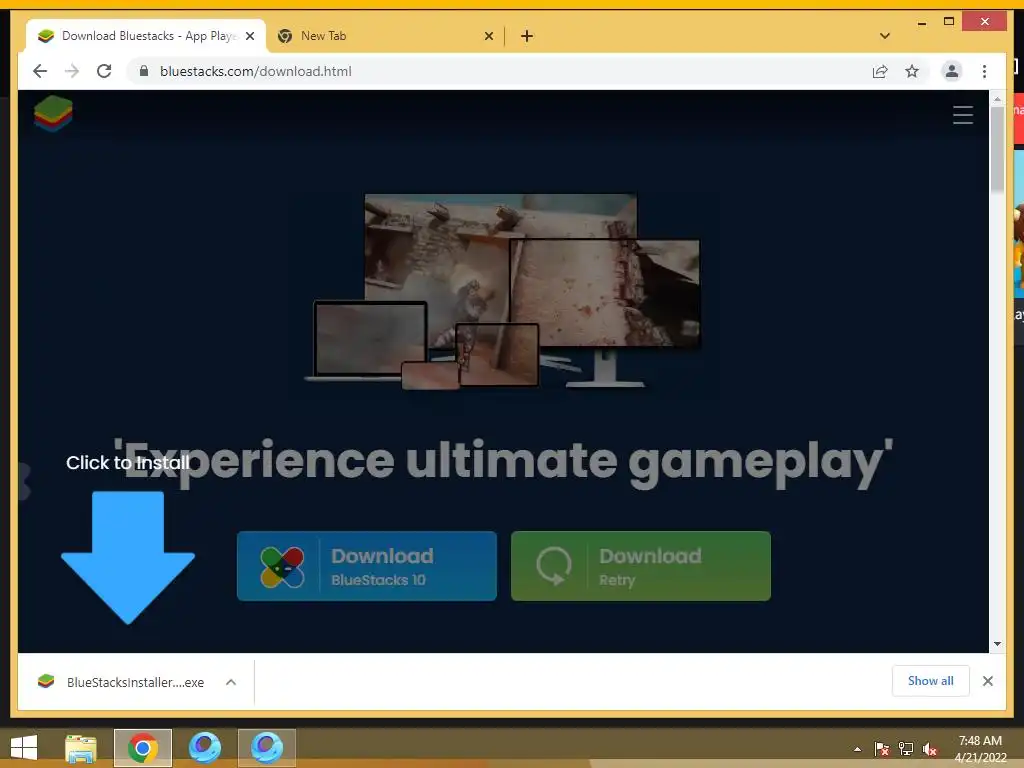Close the downloads bar
This screenshot has width=1024, height=768.
[x=987, y=681]
